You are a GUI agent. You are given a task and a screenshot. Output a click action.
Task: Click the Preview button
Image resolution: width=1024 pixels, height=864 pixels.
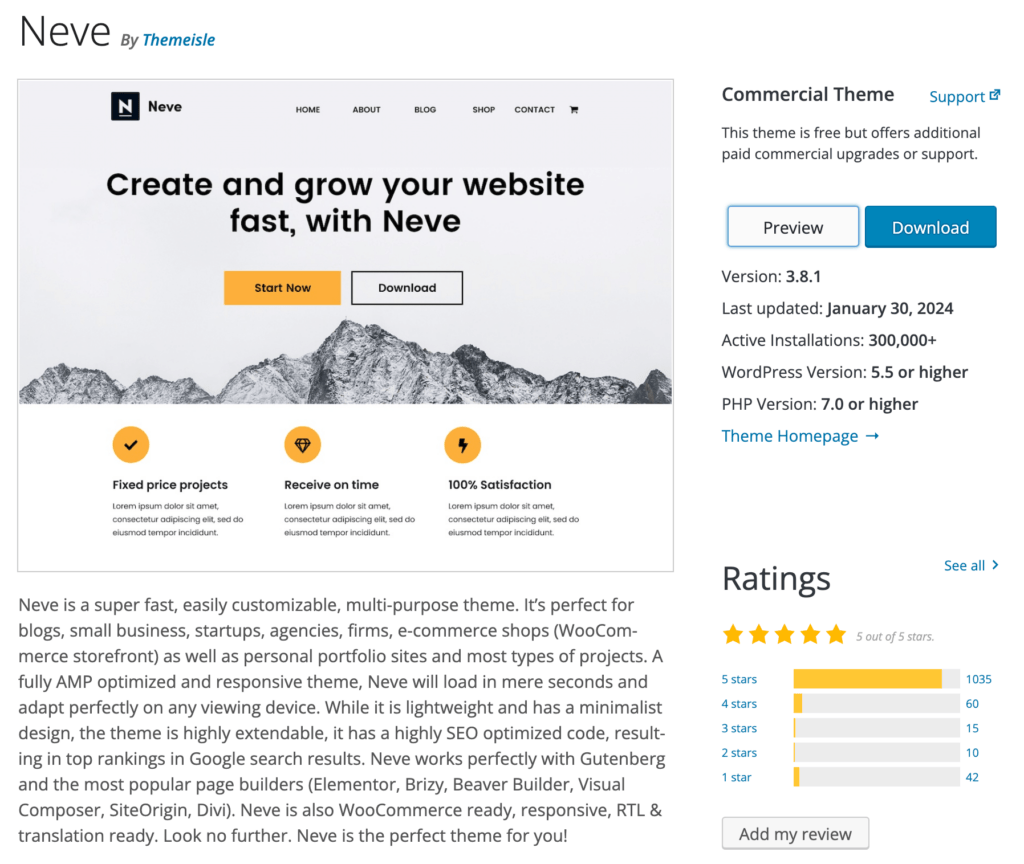coord(792,226)
